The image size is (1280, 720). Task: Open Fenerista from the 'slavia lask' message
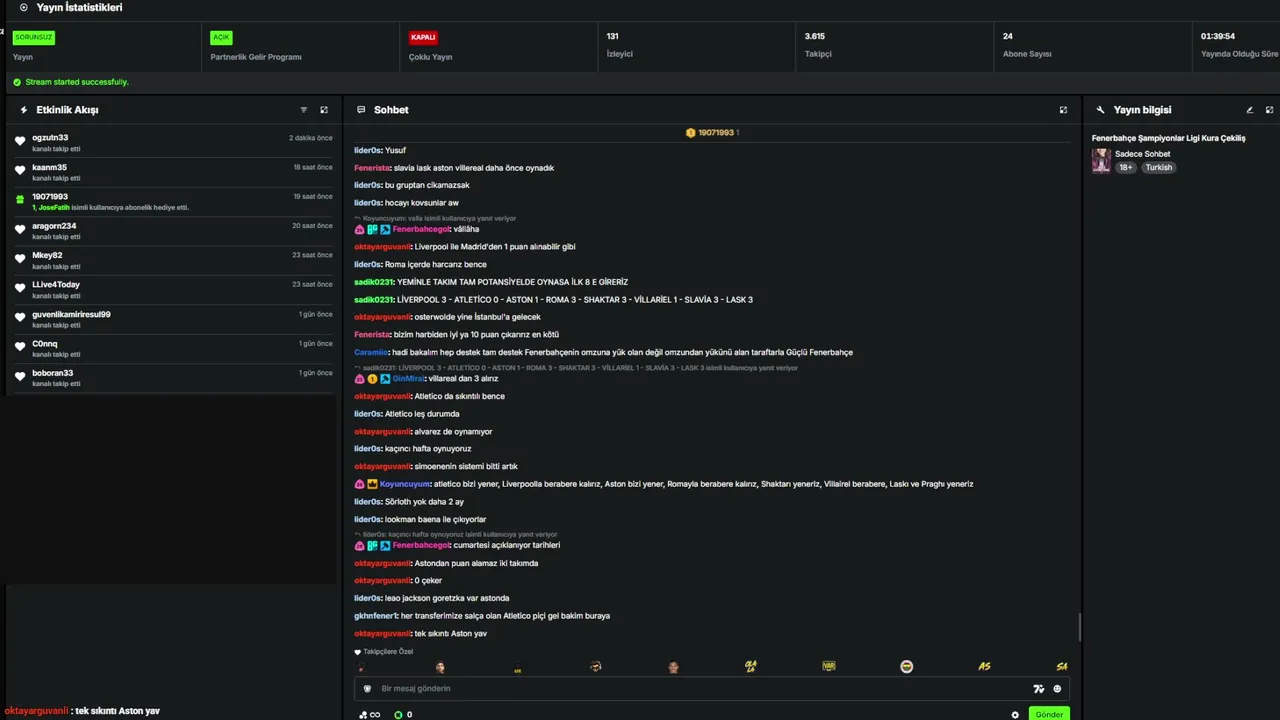[372, 168]
